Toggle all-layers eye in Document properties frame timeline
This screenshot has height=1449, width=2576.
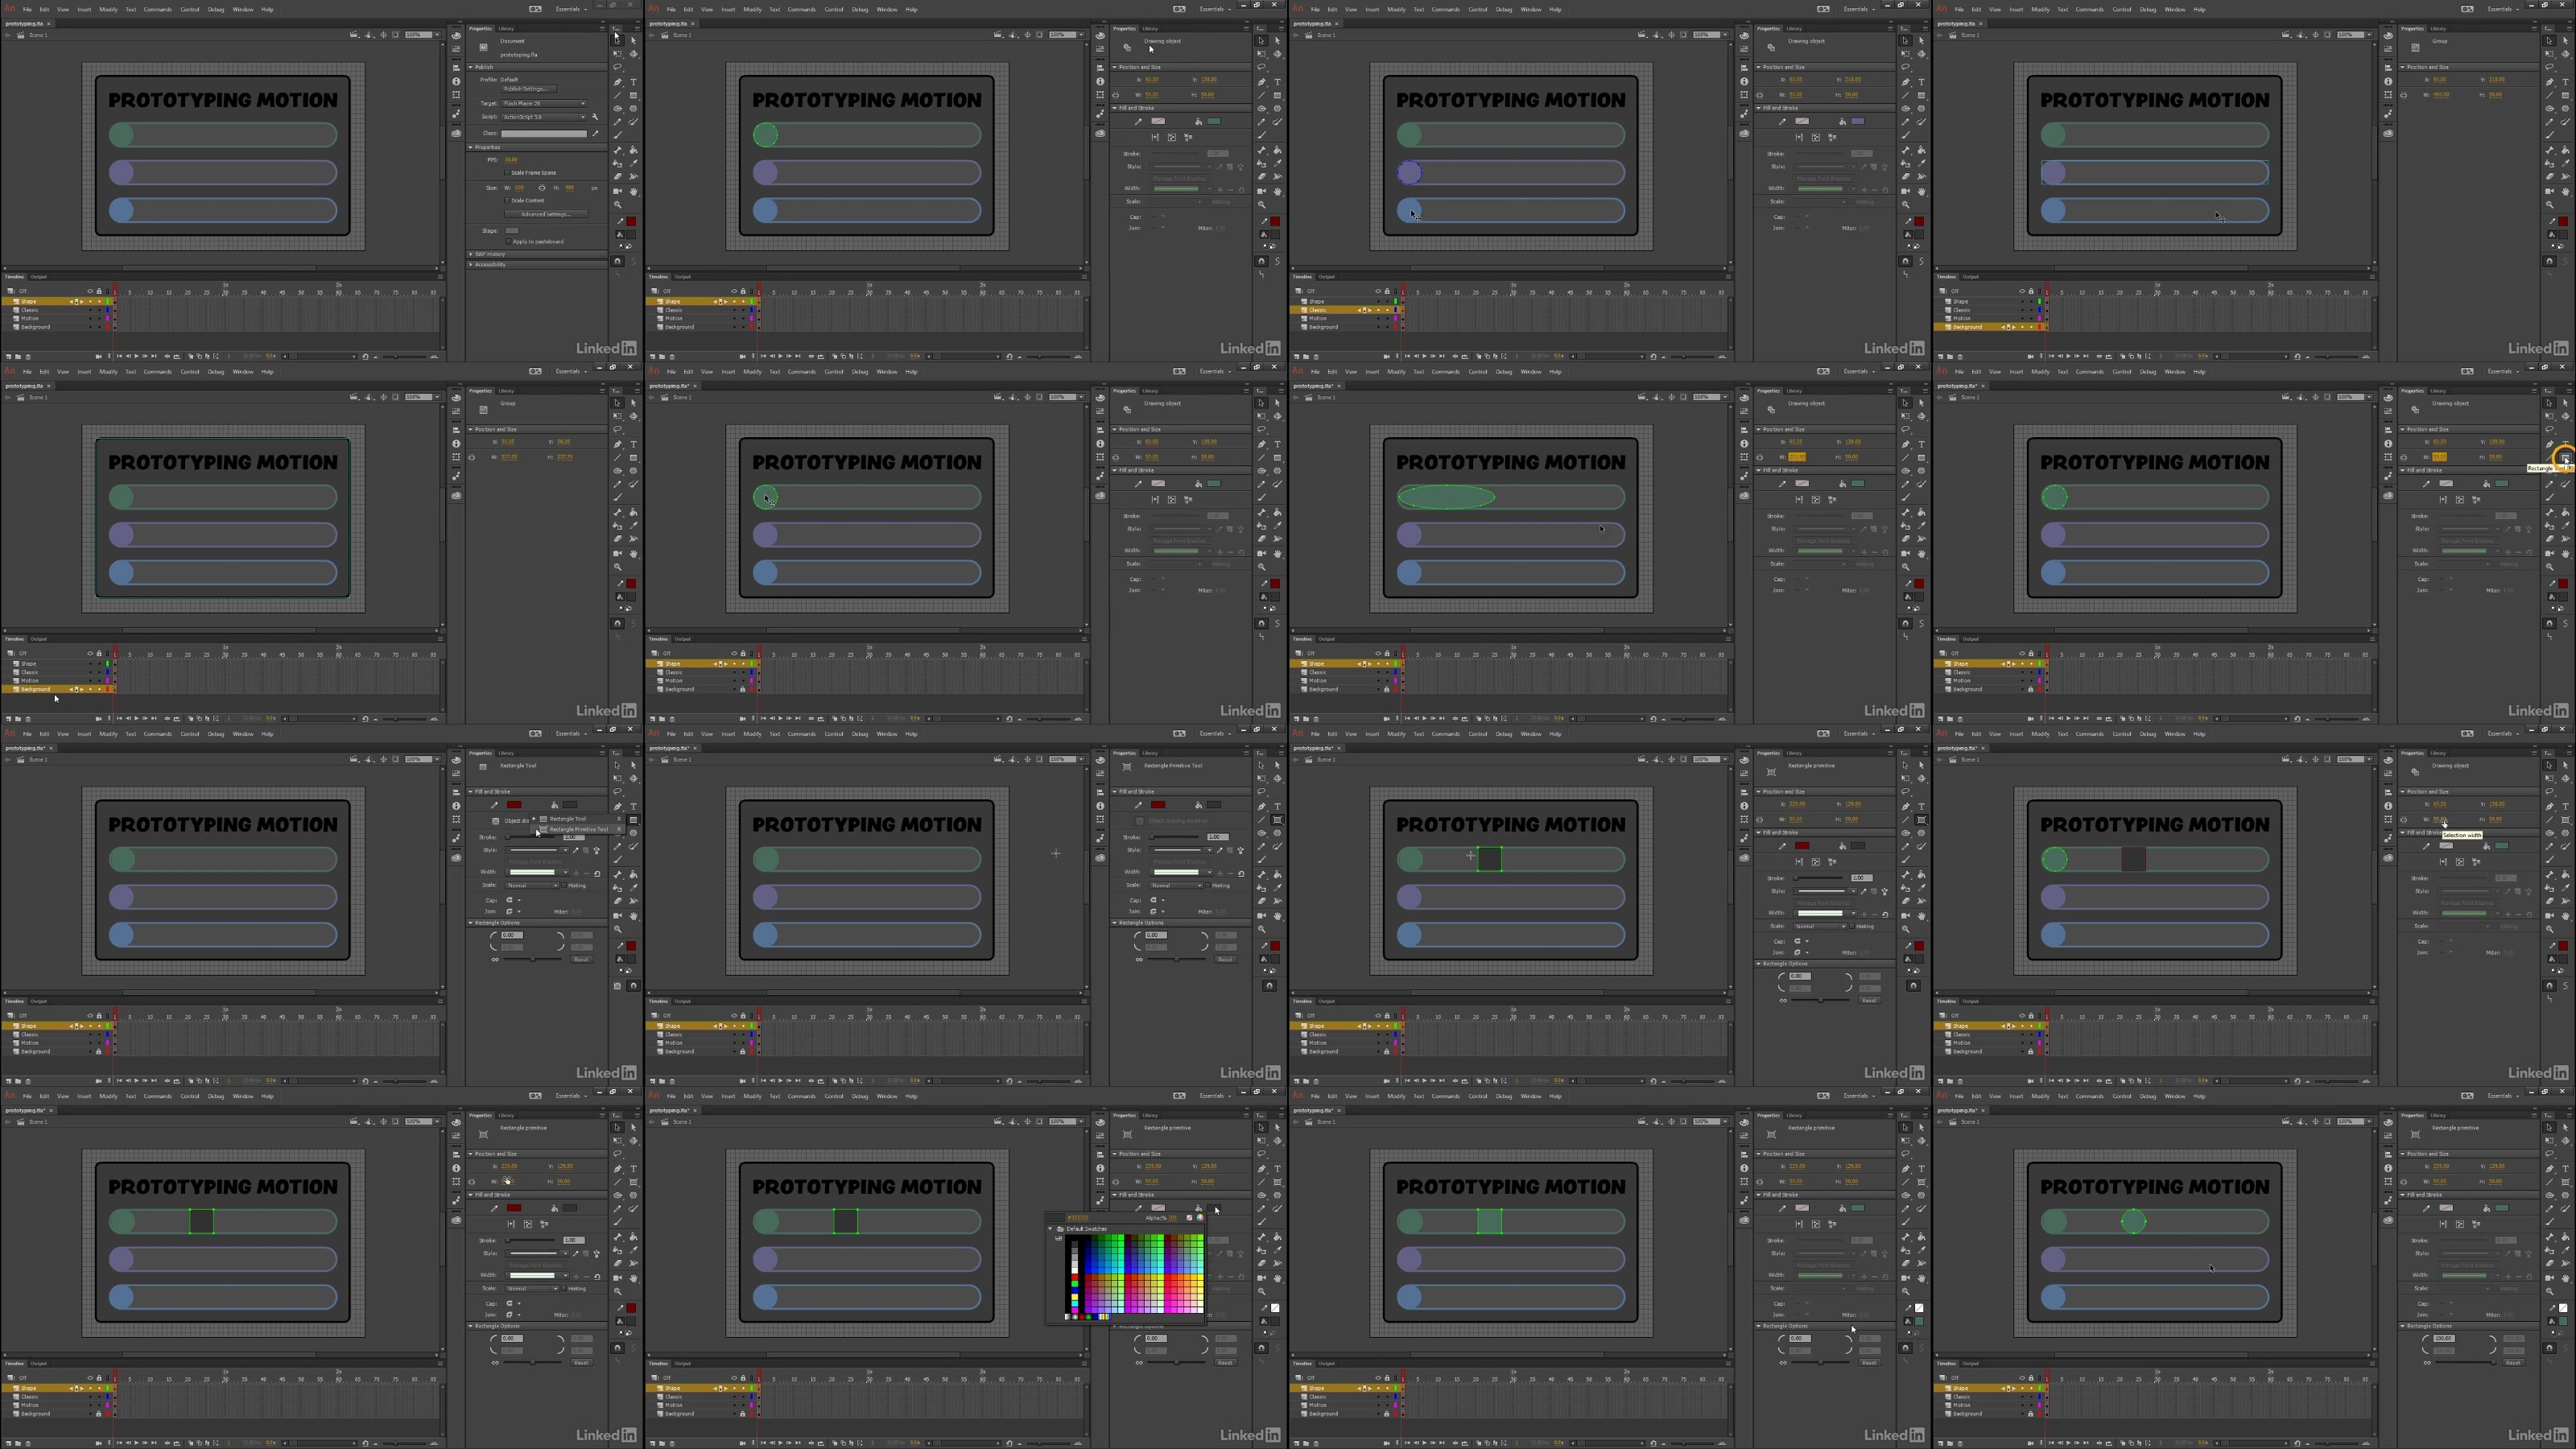[90, 291]
